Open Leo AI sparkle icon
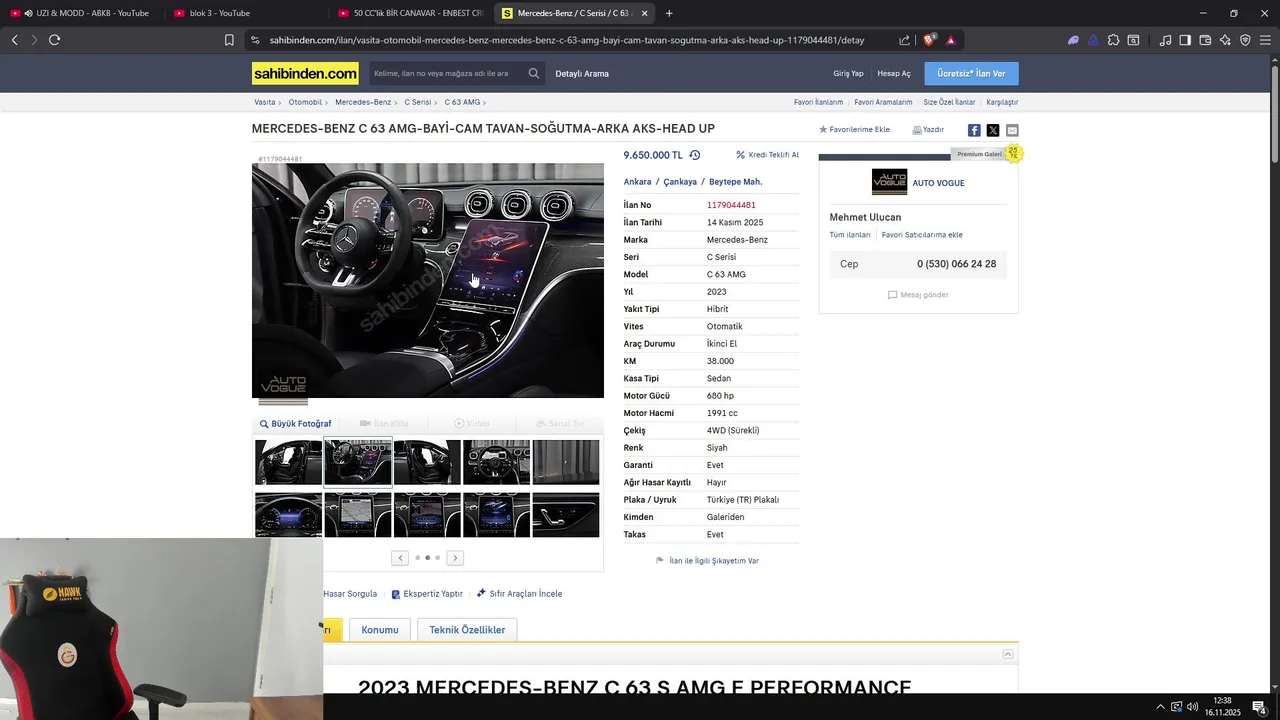Viewport: 1280px width, 720px height. (x=1225, y=40)
